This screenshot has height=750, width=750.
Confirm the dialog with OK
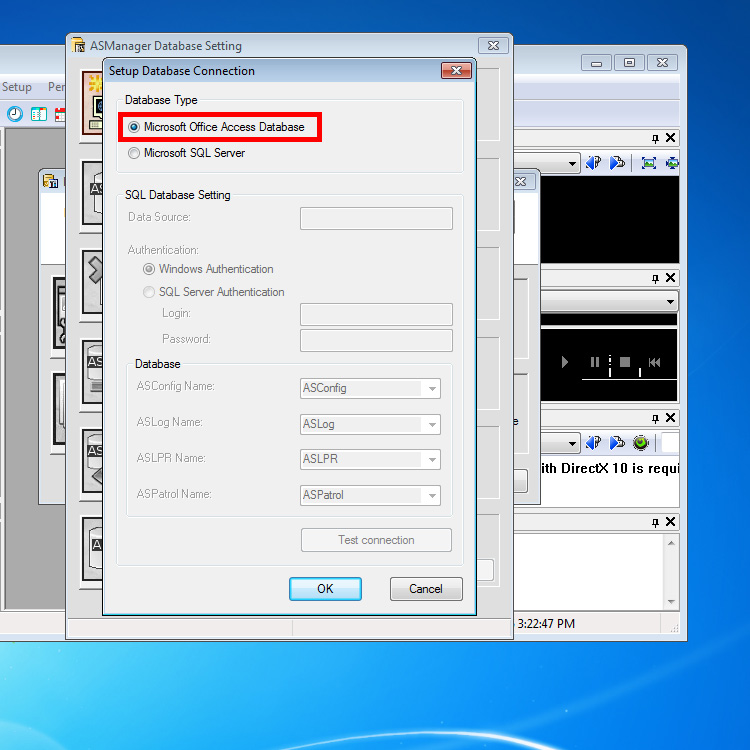click(325, 589)
